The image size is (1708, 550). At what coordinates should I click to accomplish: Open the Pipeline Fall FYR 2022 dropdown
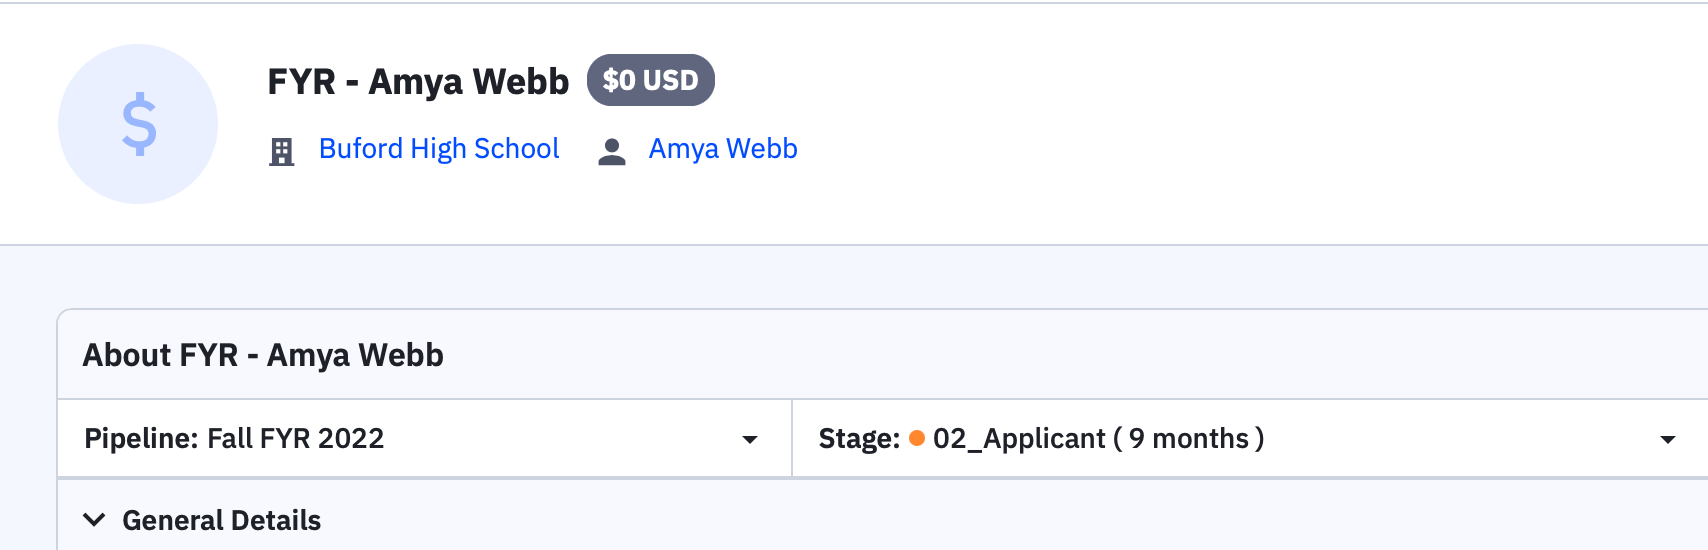(x=424, y=439)
